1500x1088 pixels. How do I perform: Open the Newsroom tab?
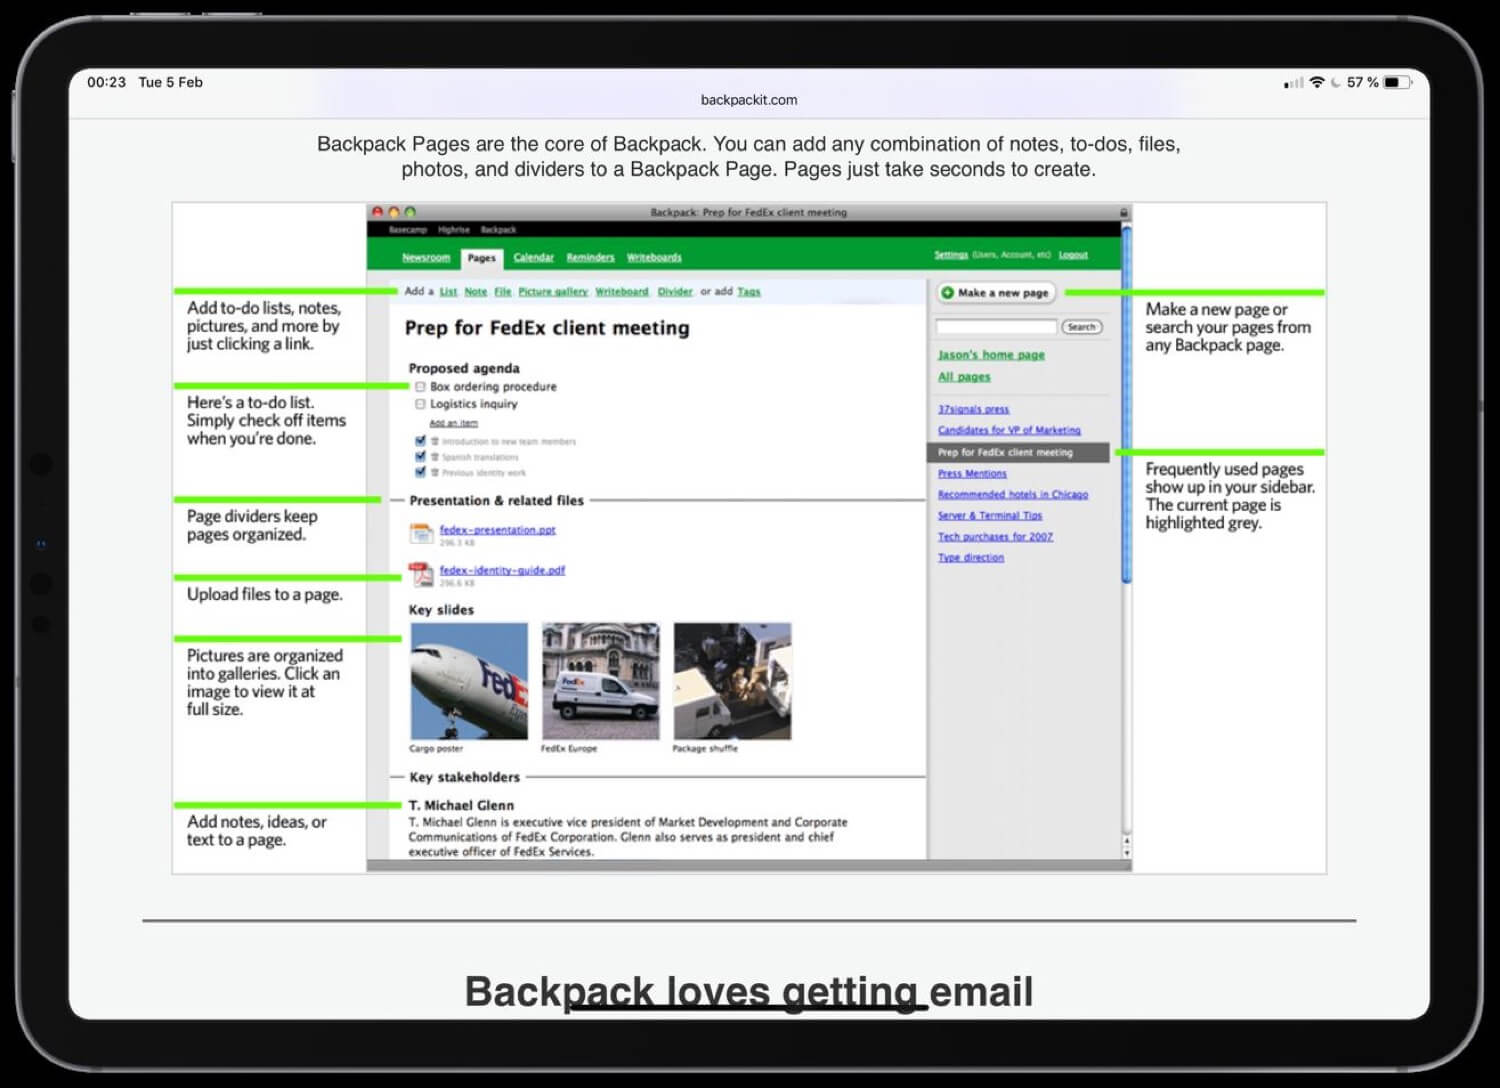coord(426,257)
